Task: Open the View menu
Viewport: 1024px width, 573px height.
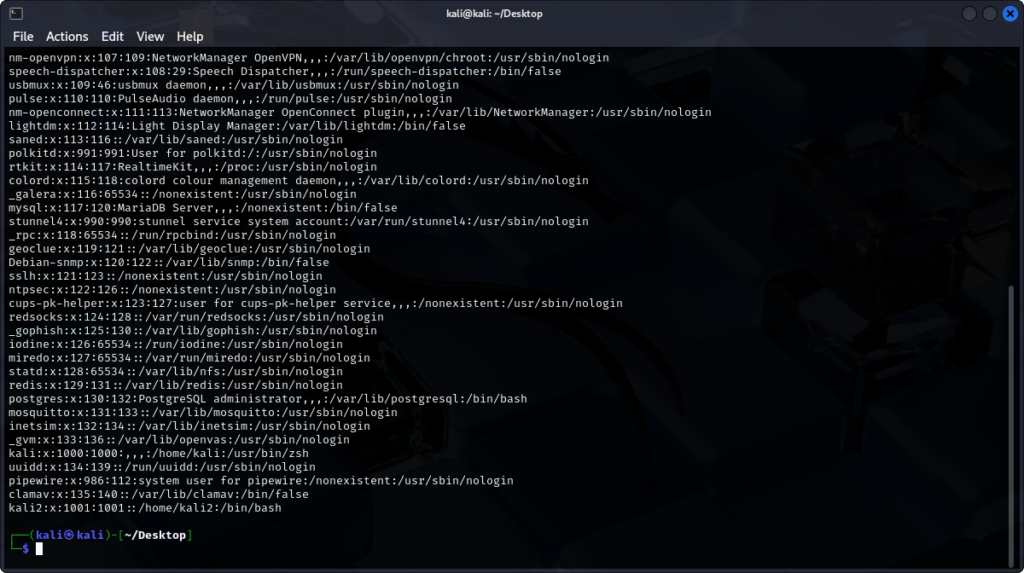Action: point(150,36)
